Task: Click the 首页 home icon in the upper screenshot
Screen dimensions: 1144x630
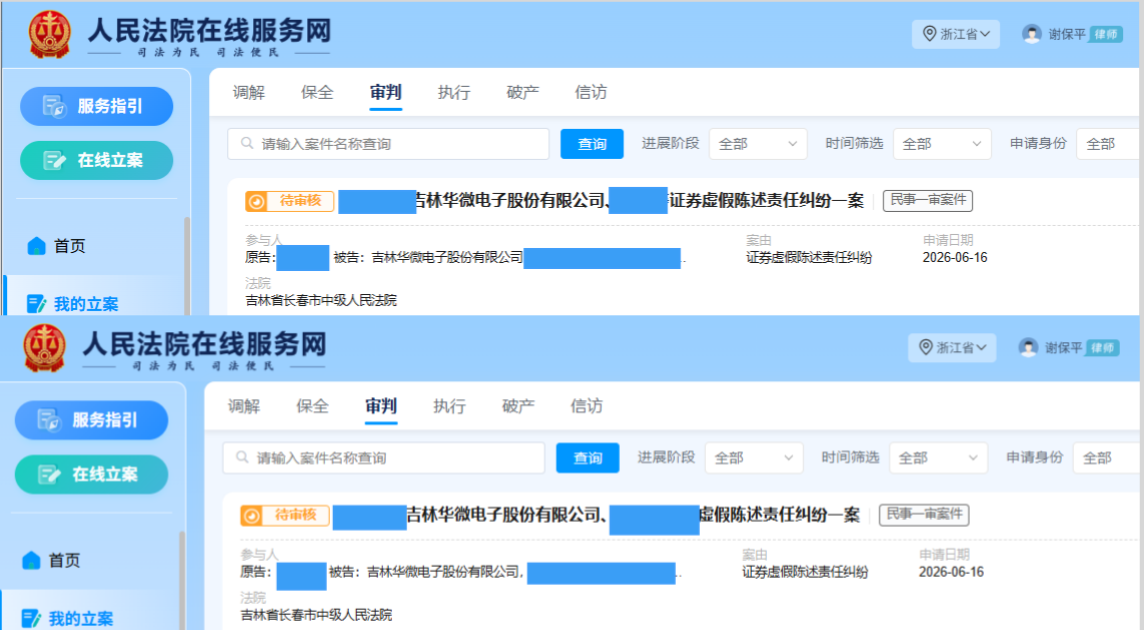Action: coord(36,246)
